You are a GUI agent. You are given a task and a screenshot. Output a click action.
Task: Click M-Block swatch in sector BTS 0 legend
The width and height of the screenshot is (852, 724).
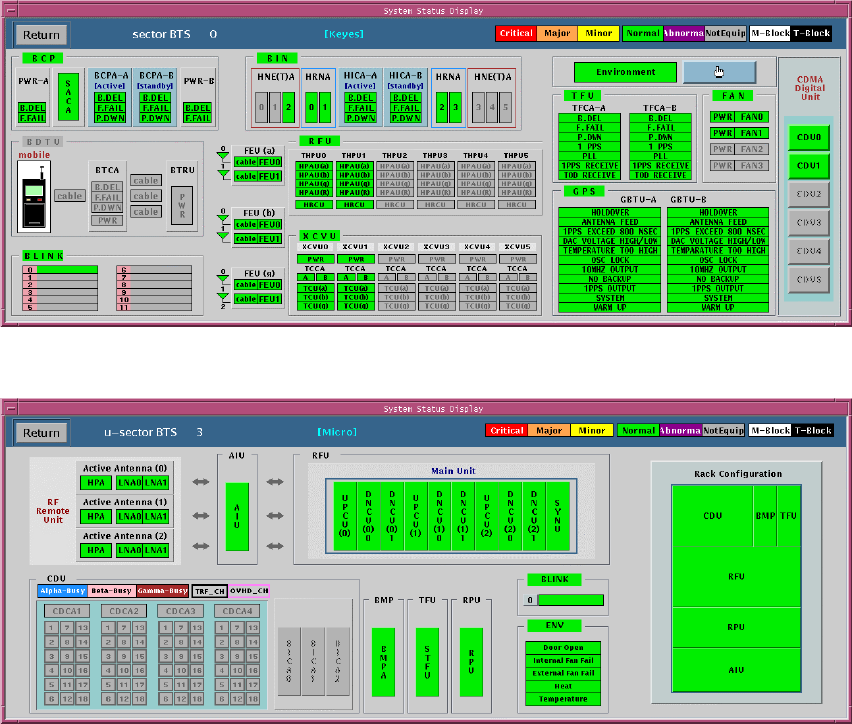click(770, 33)
